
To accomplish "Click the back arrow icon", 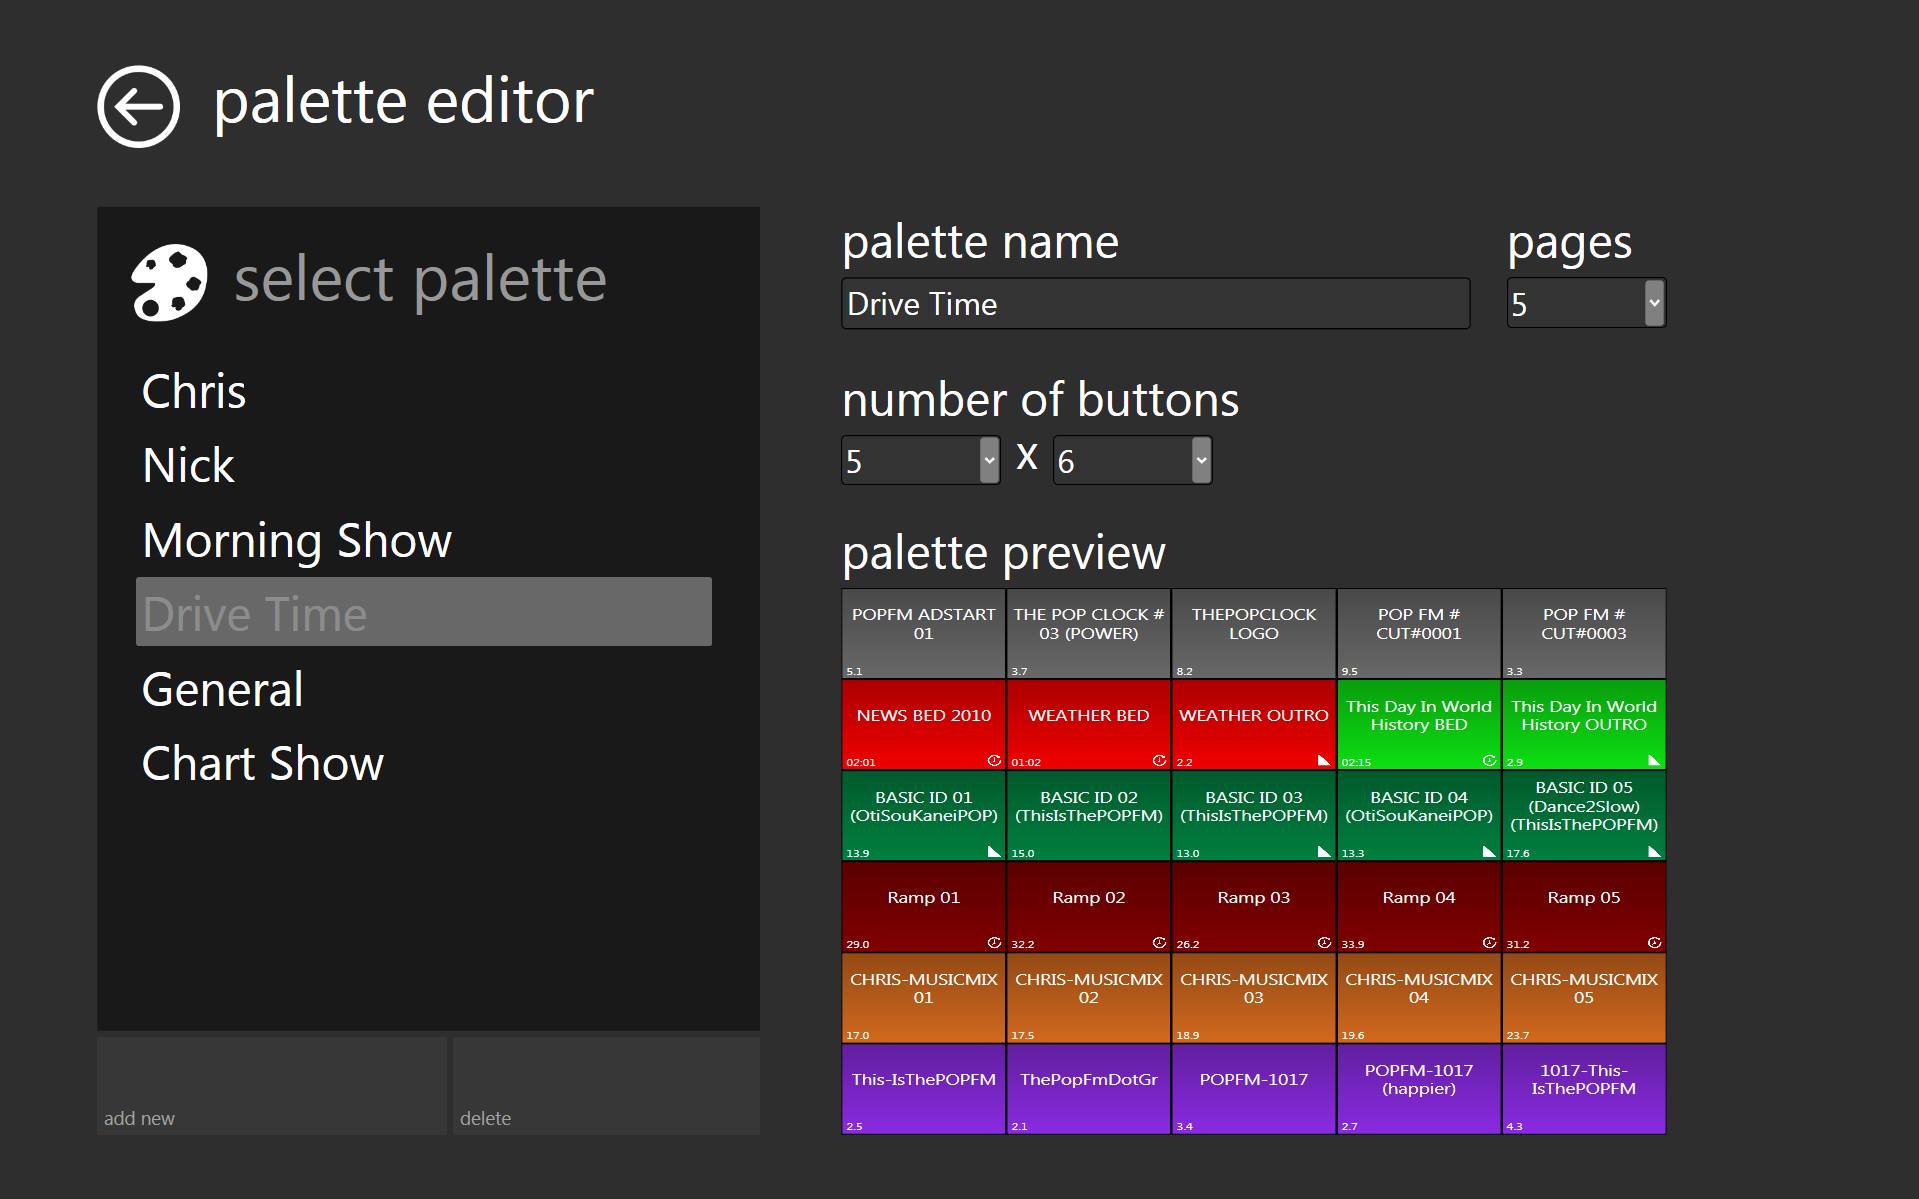I will click(x=138, y=106).
